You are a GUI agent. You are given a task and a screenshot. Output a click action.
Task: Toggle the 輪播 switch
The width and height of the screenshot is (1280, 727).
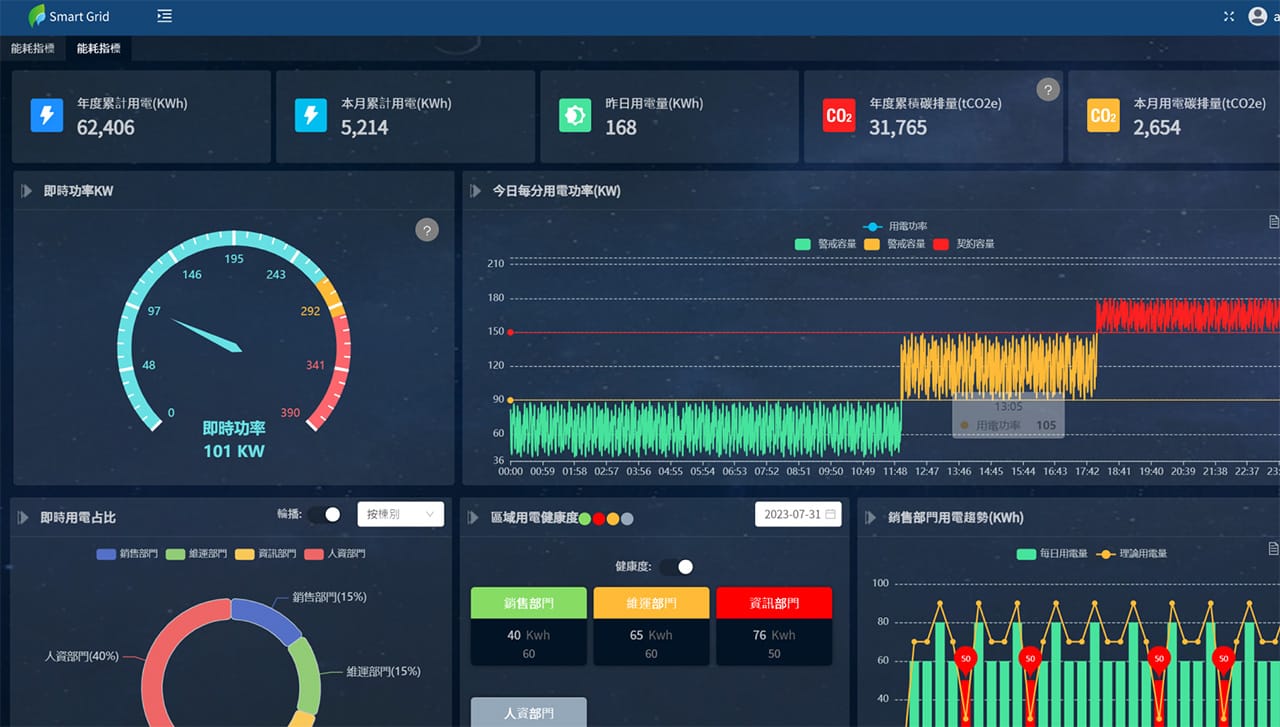tap(324, 514)
